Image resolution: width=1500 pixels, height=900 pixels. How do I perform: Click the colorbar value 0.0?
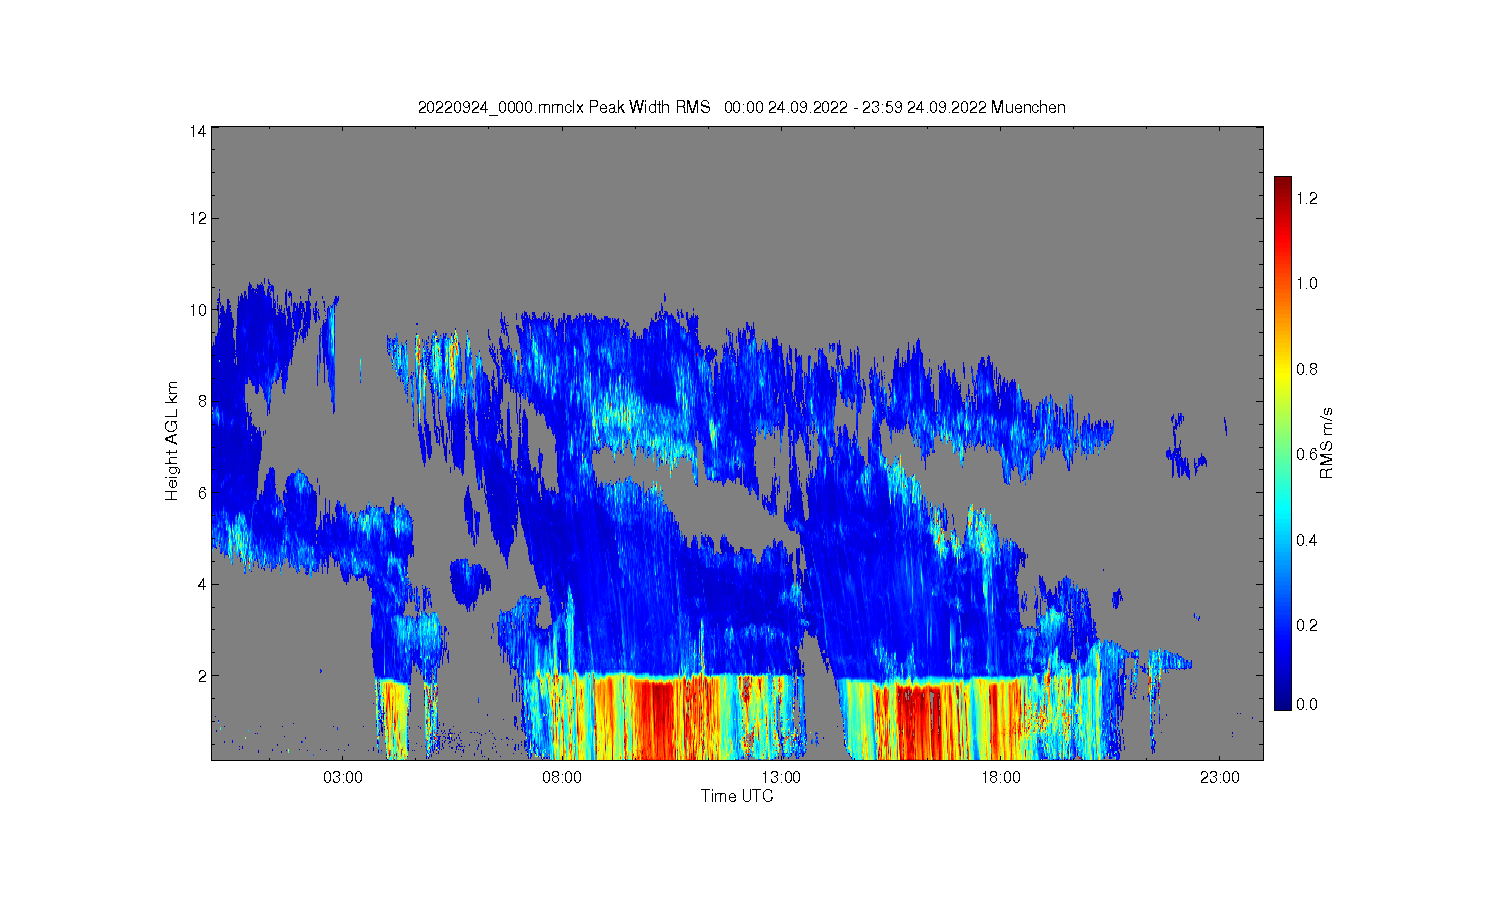tap(1307, 705)
